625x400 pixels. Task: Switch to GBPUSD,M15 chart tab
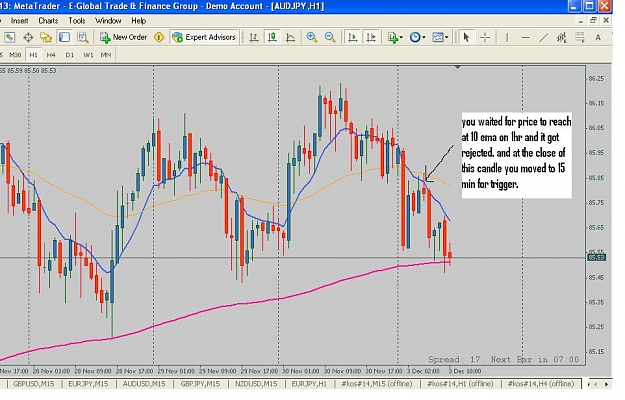(33, 384)
